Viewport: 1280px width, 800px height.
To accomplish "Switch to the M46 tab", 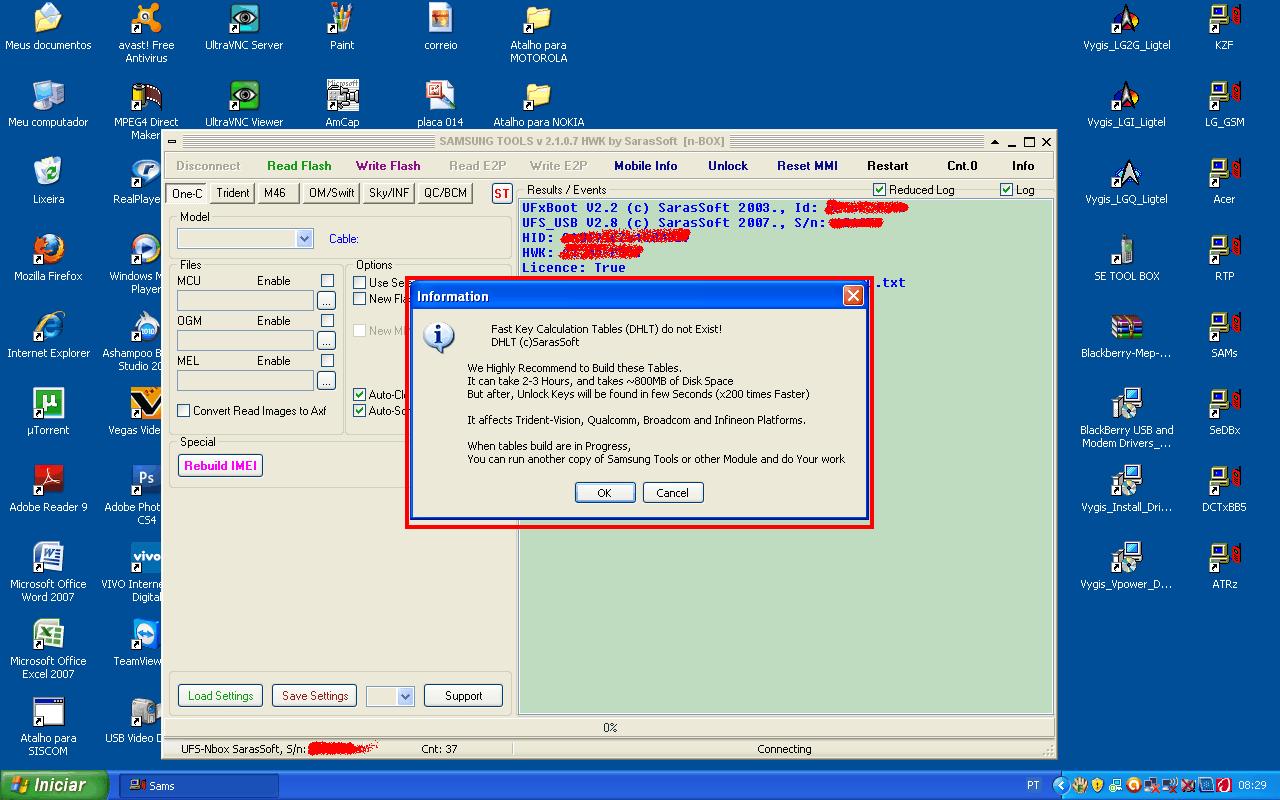I will pos(275,193).
